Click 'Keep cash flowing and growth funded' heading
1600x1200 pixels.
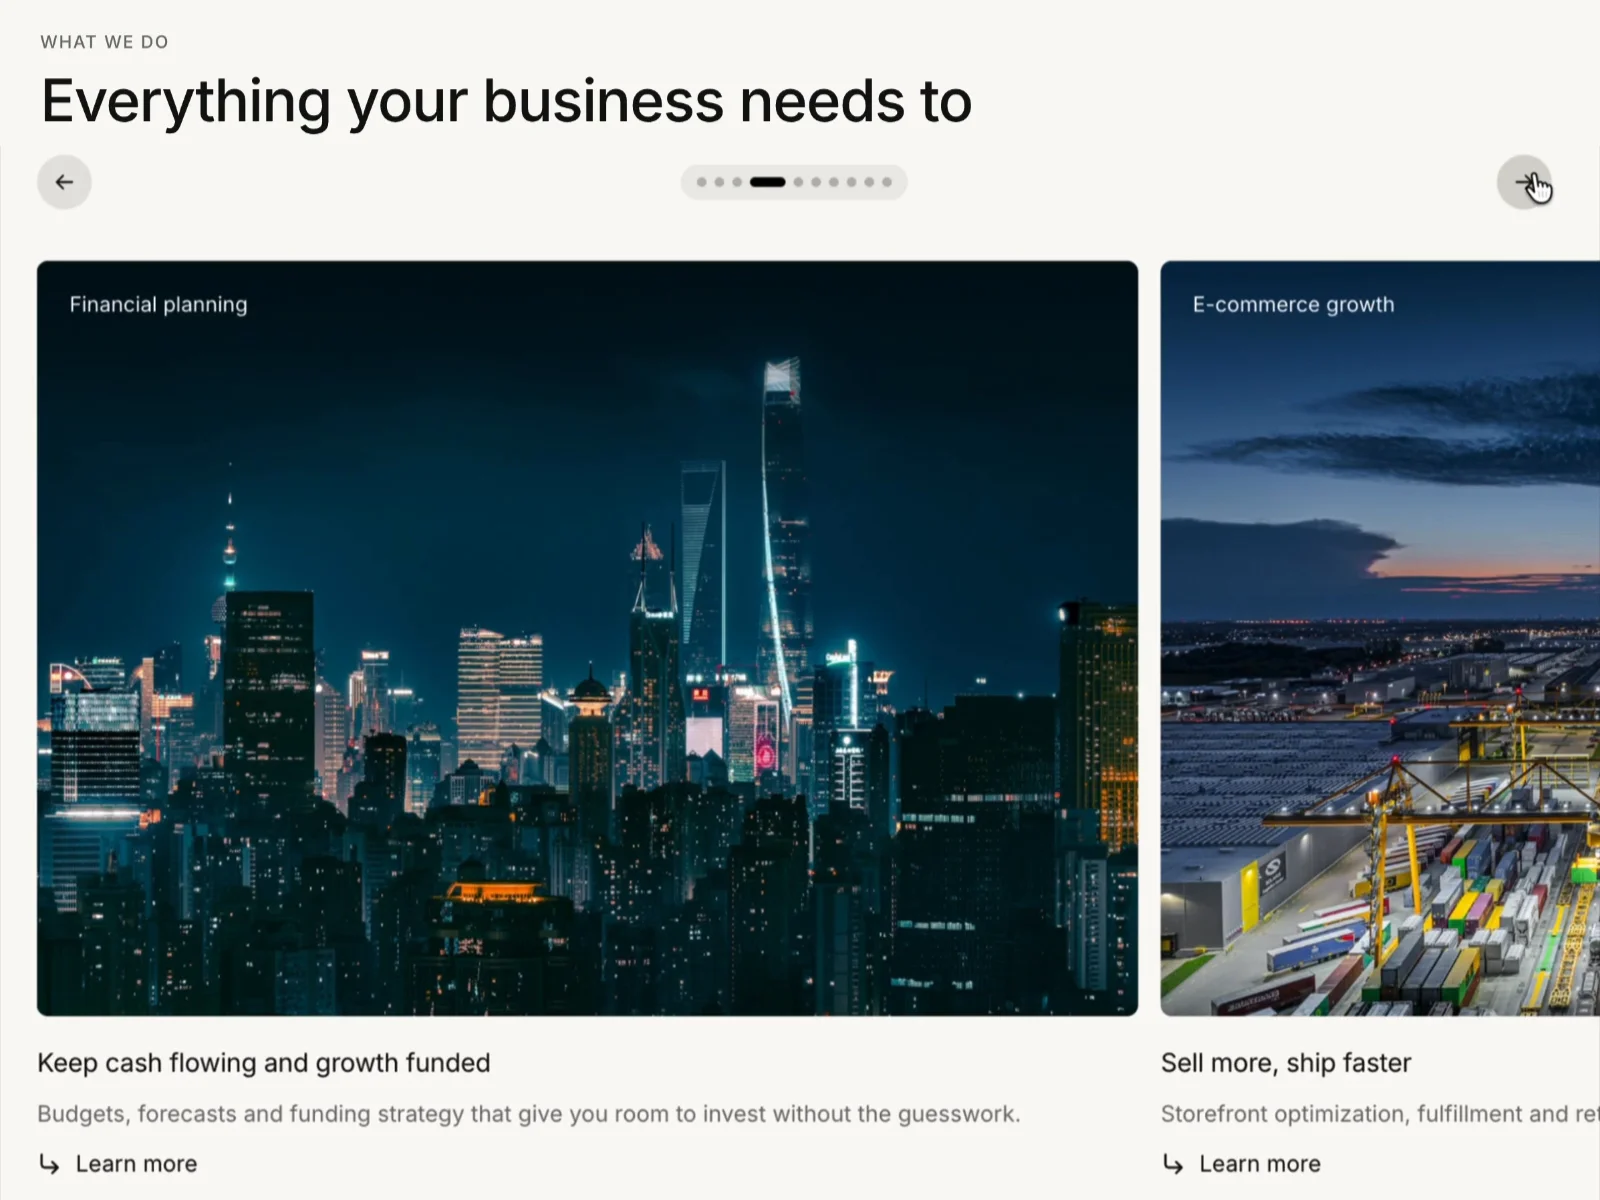point(264,1063)
